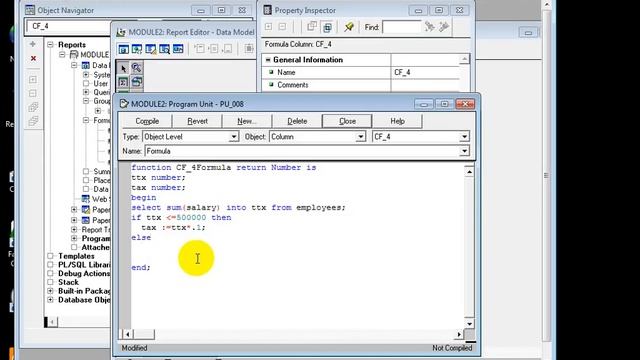640x360 pixels.
Task: Select the arrow pointer tool in Report Editor palette
Action: tap(123, 68)
